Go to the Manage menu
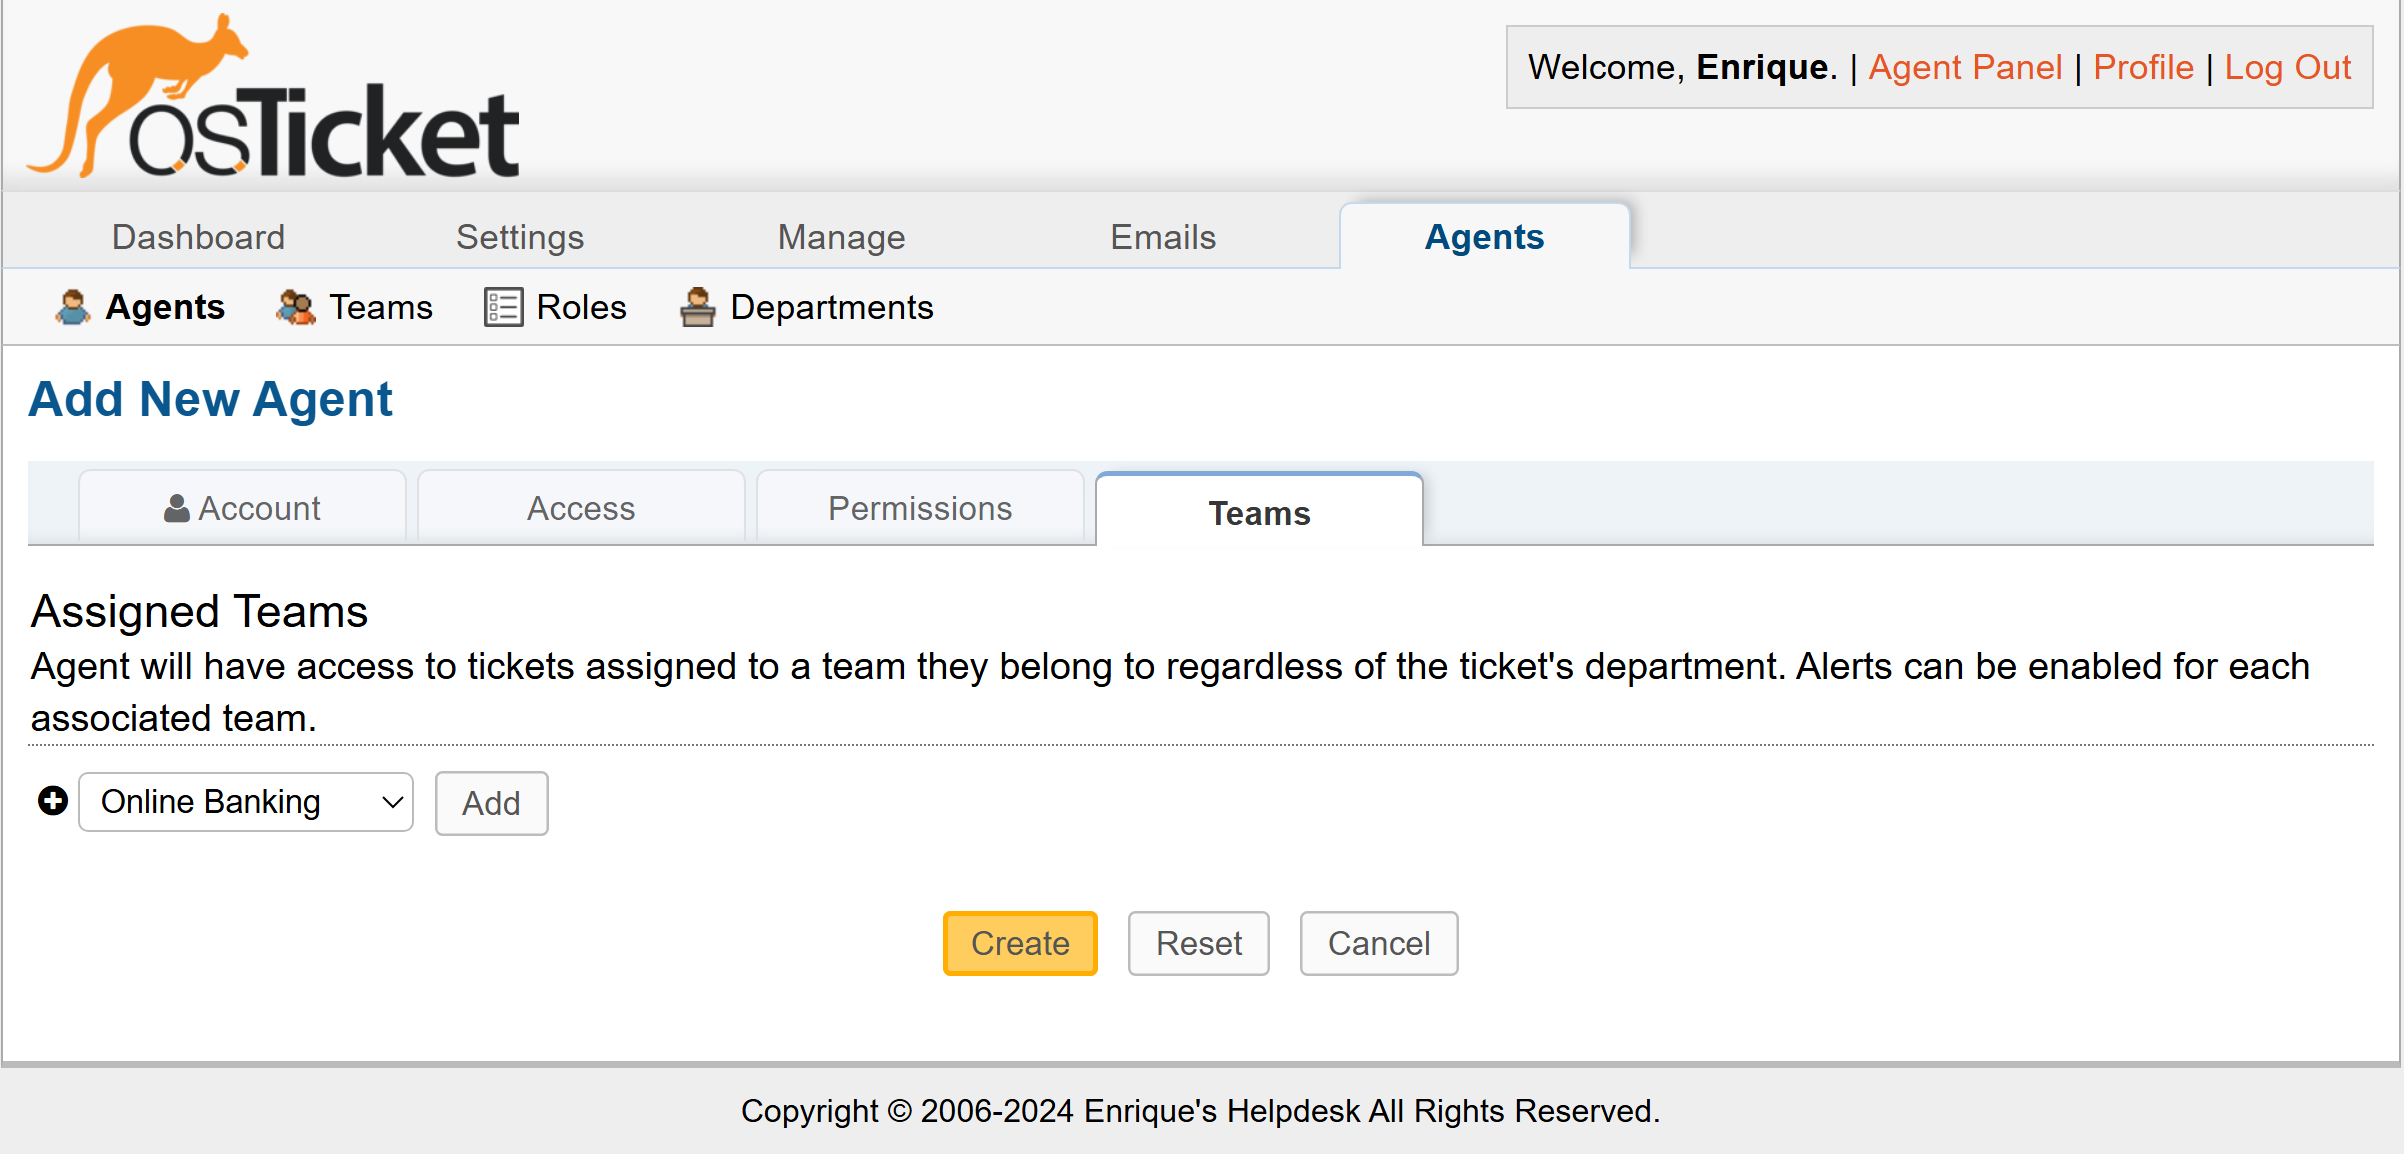 pyautogui.click(x=842, y=237)
